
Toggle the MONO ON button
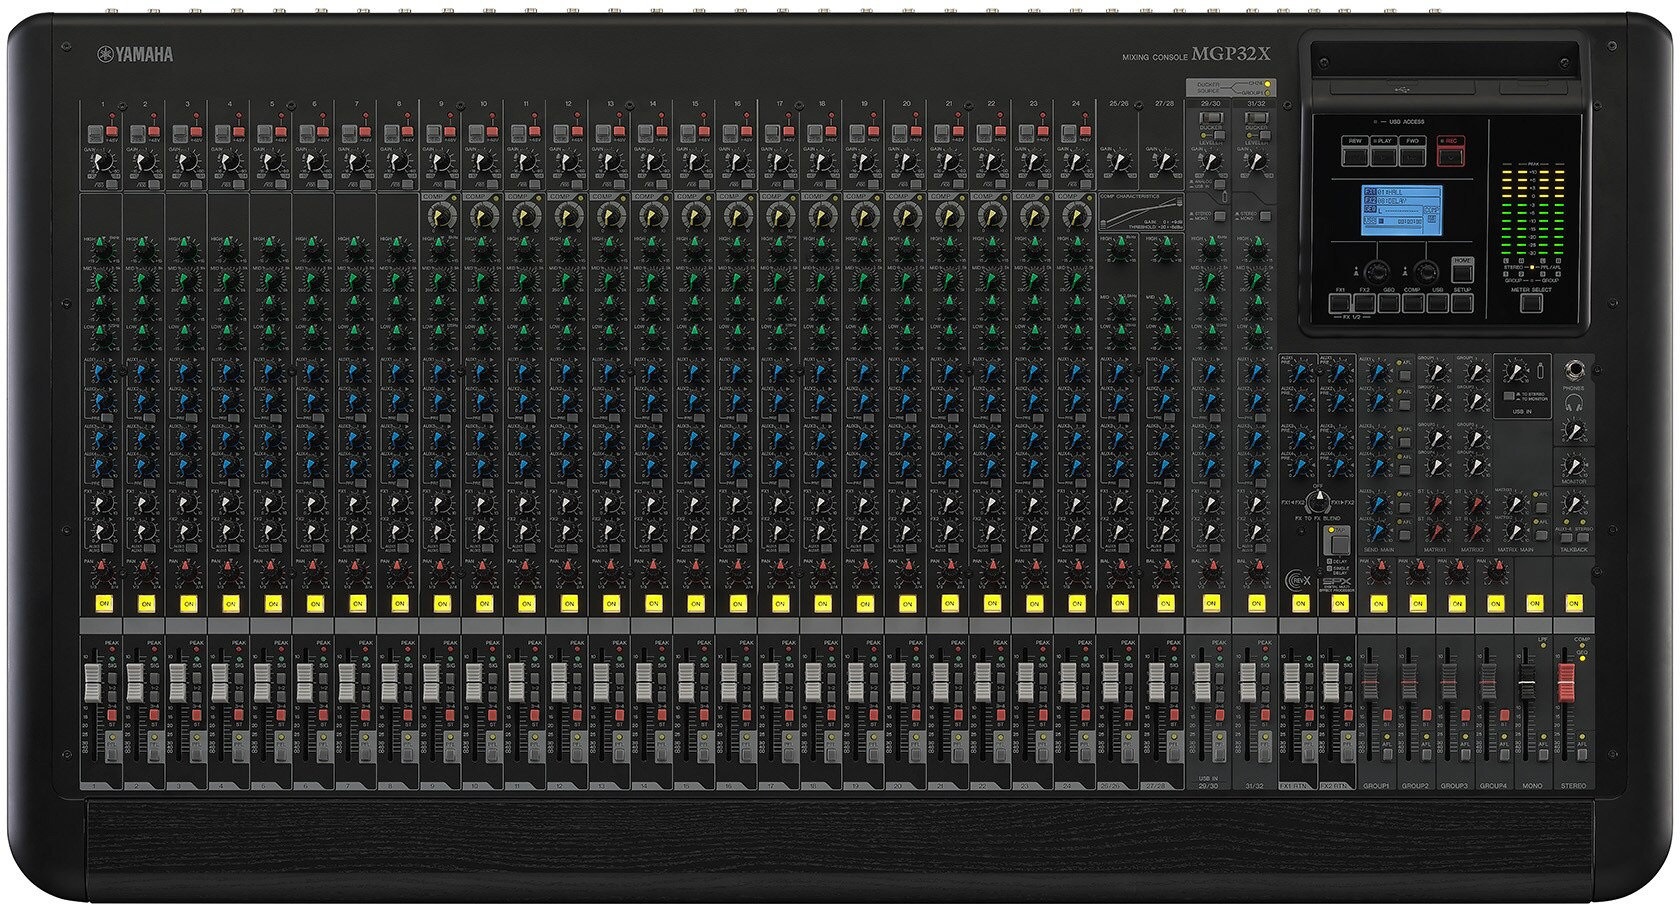[x=1534, y=604]
